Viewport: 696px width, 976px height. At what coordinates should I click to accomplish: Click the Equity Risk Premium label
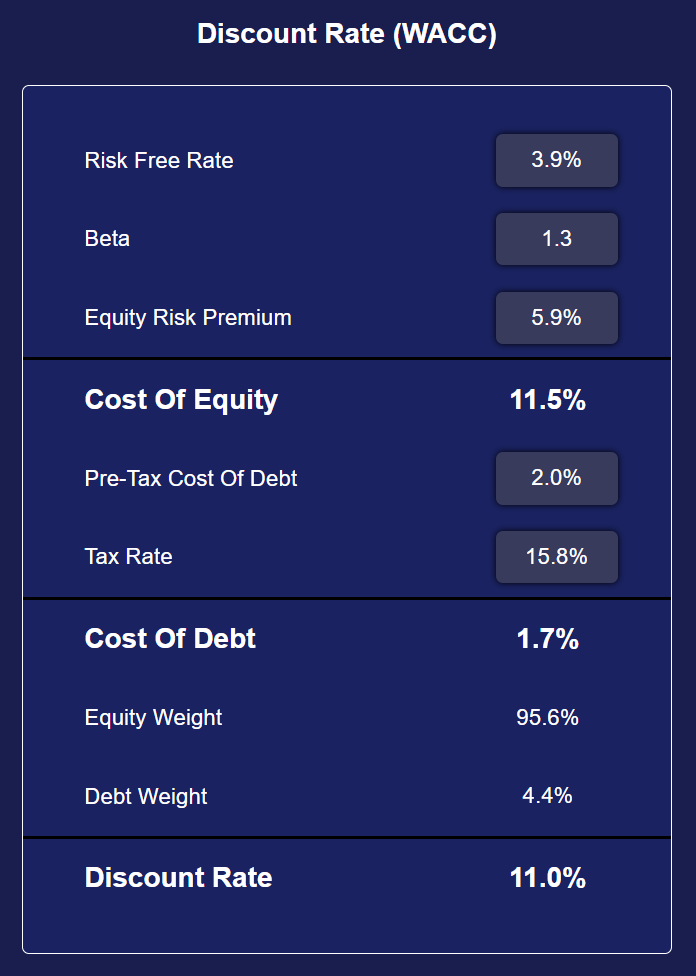coord(188,318)
